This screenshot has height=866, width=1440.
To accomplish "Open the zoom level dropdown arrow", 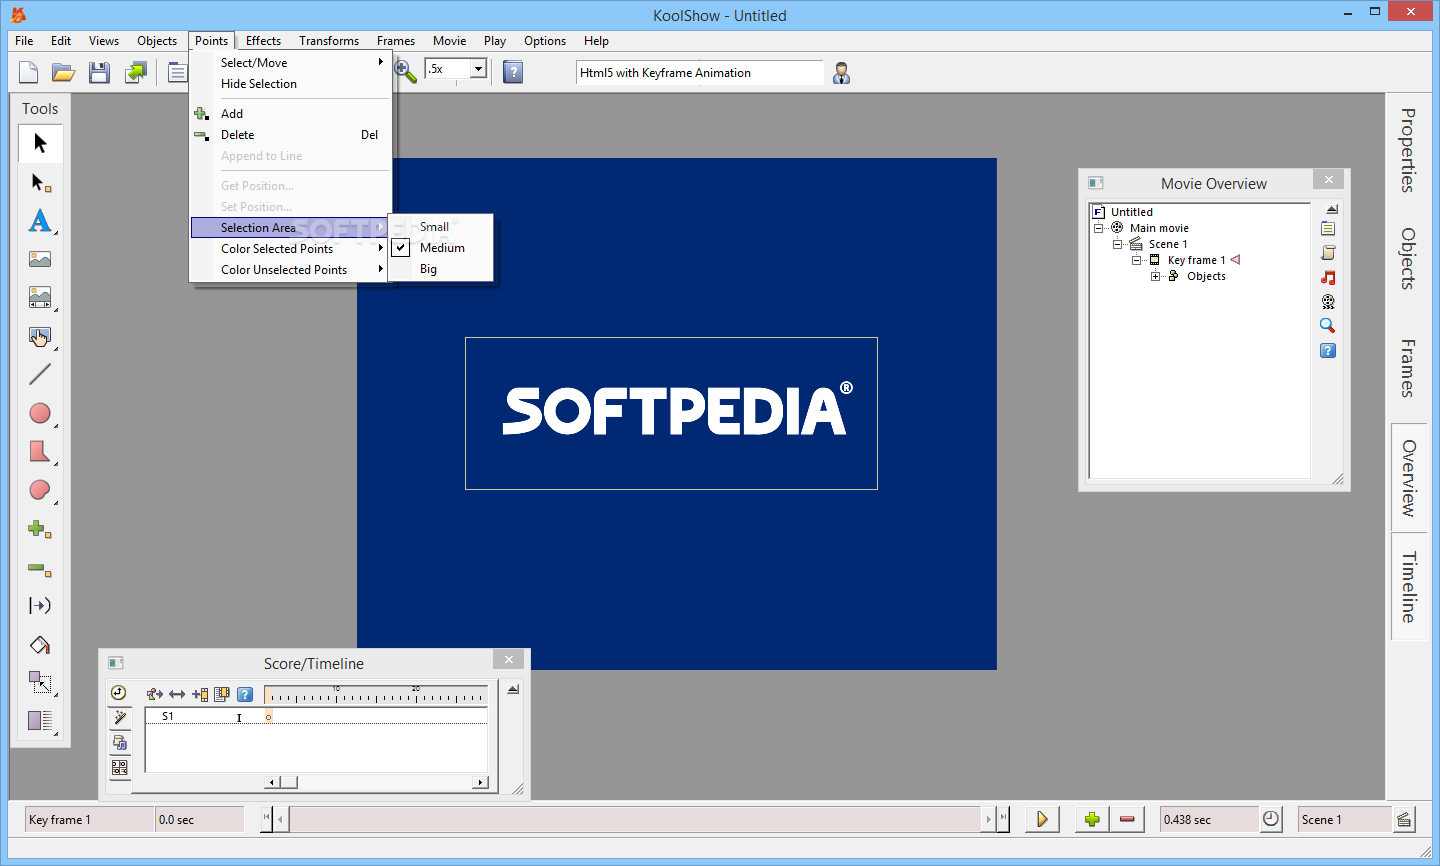I will [x=478, y=69].
